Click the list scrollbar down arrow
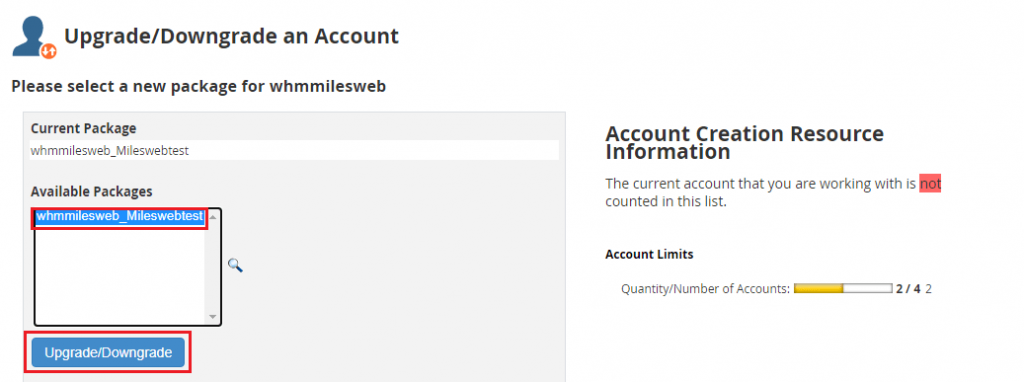 tap(213, 317)
